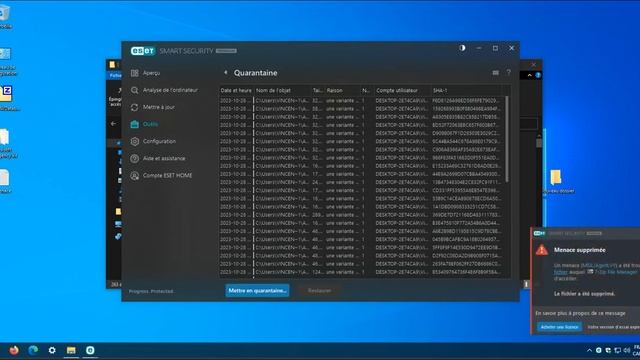Go back with arrow beside Quarantaine
This screenshot has width=640, height=360.
(225, 73)
